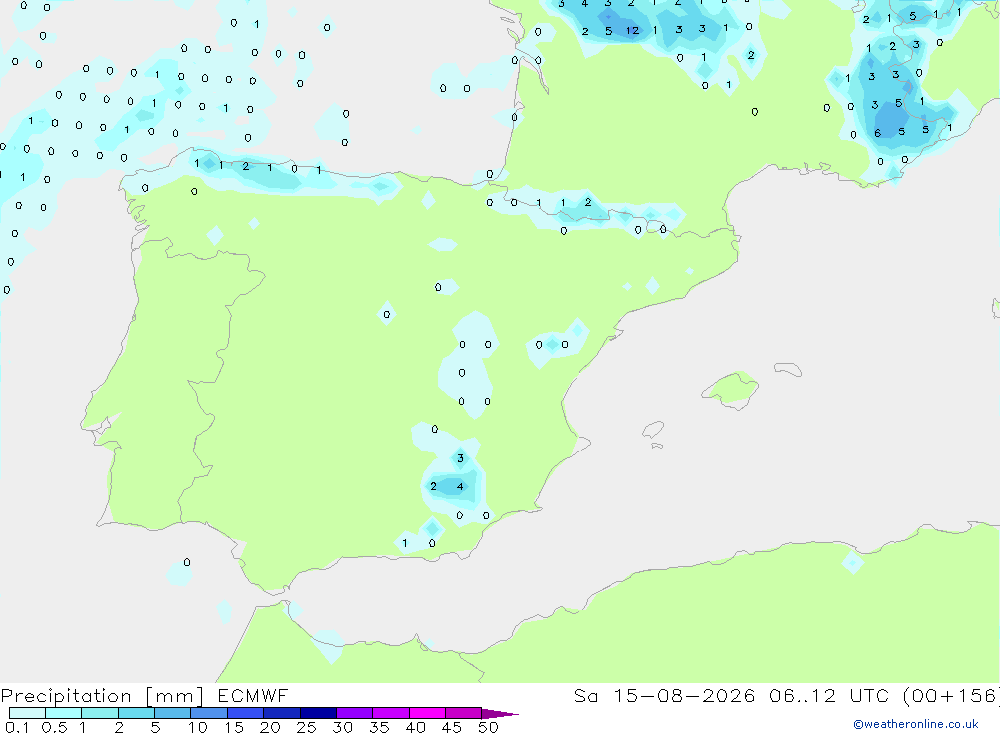
Task: Click legend swatch between 0.1 and 0.5
Action: (x=27, y=713)
